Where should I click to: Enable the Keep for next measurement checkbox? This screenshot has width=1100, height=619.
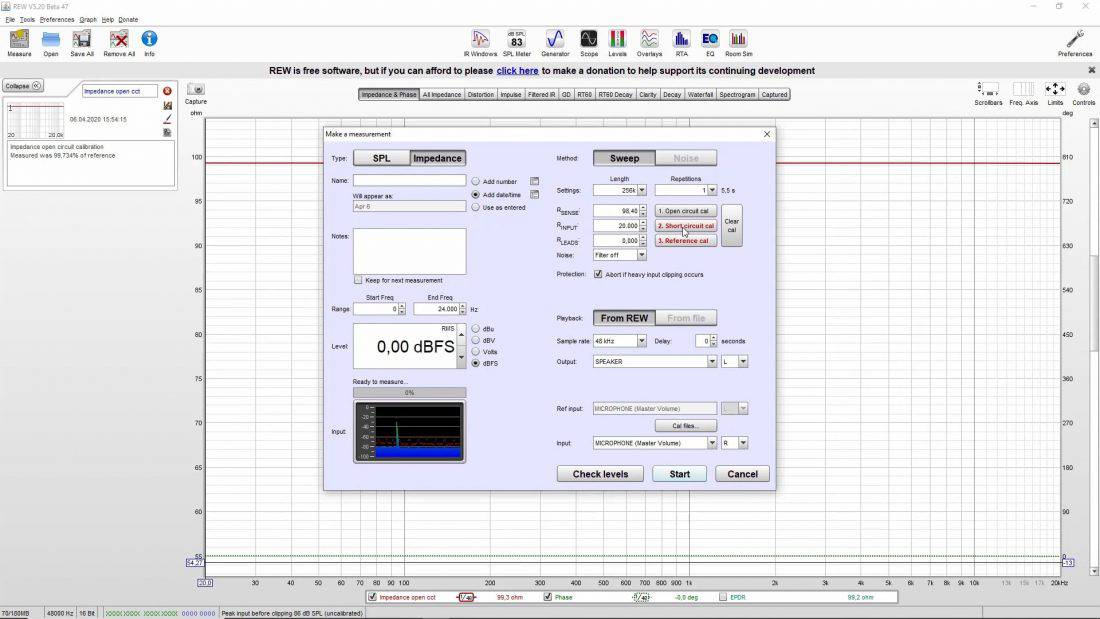click(358, 280)
